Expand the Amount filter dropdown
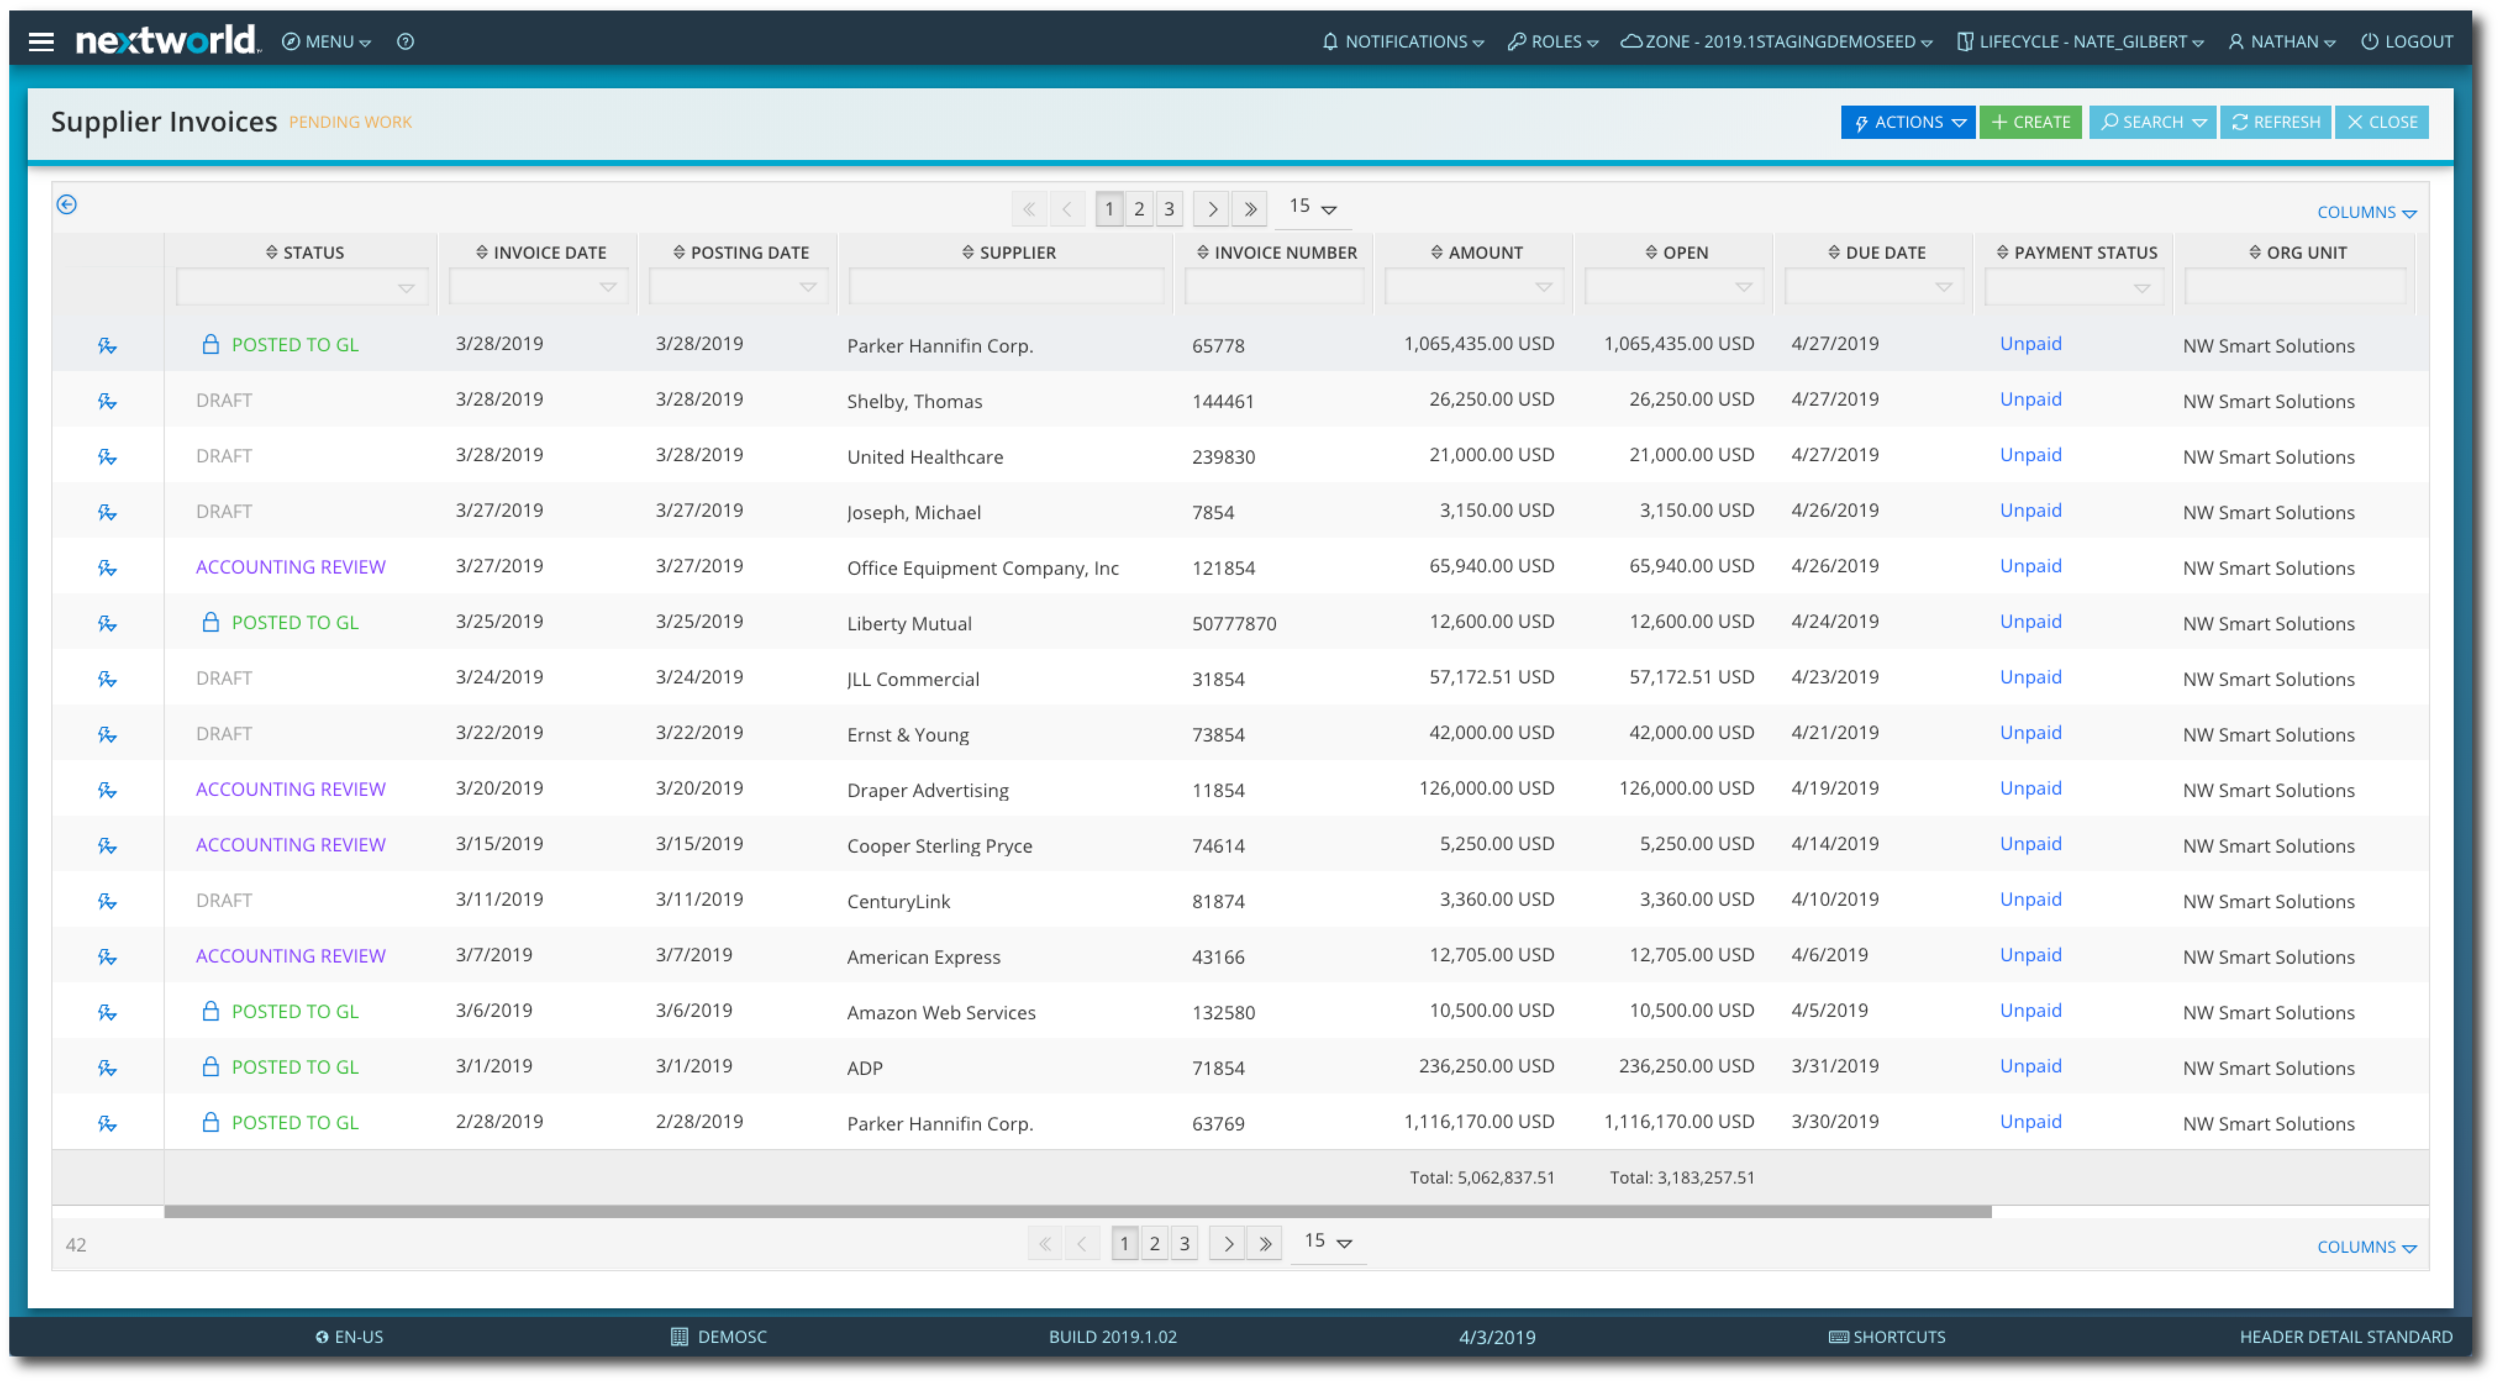2500x1383 pixels. coord(1544,287)
